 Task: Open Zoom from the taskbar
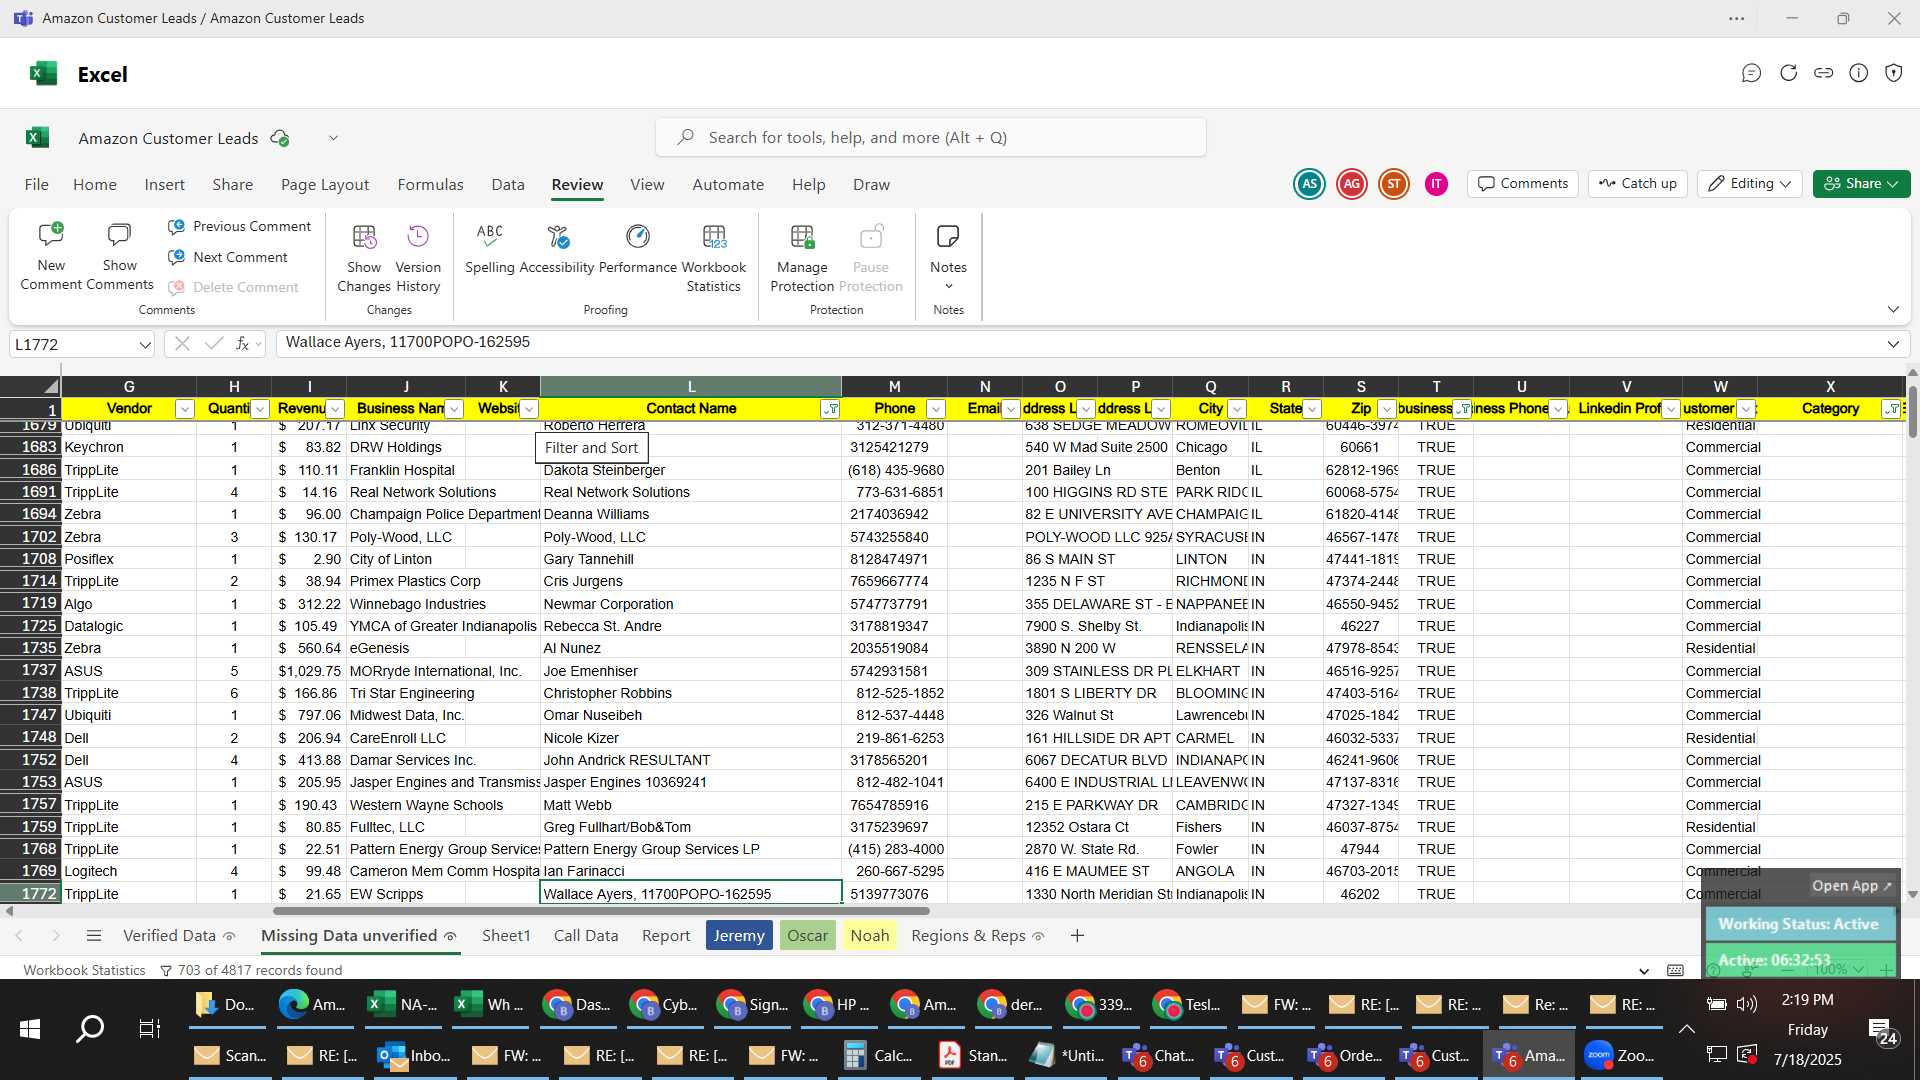pos(1621,1055)
